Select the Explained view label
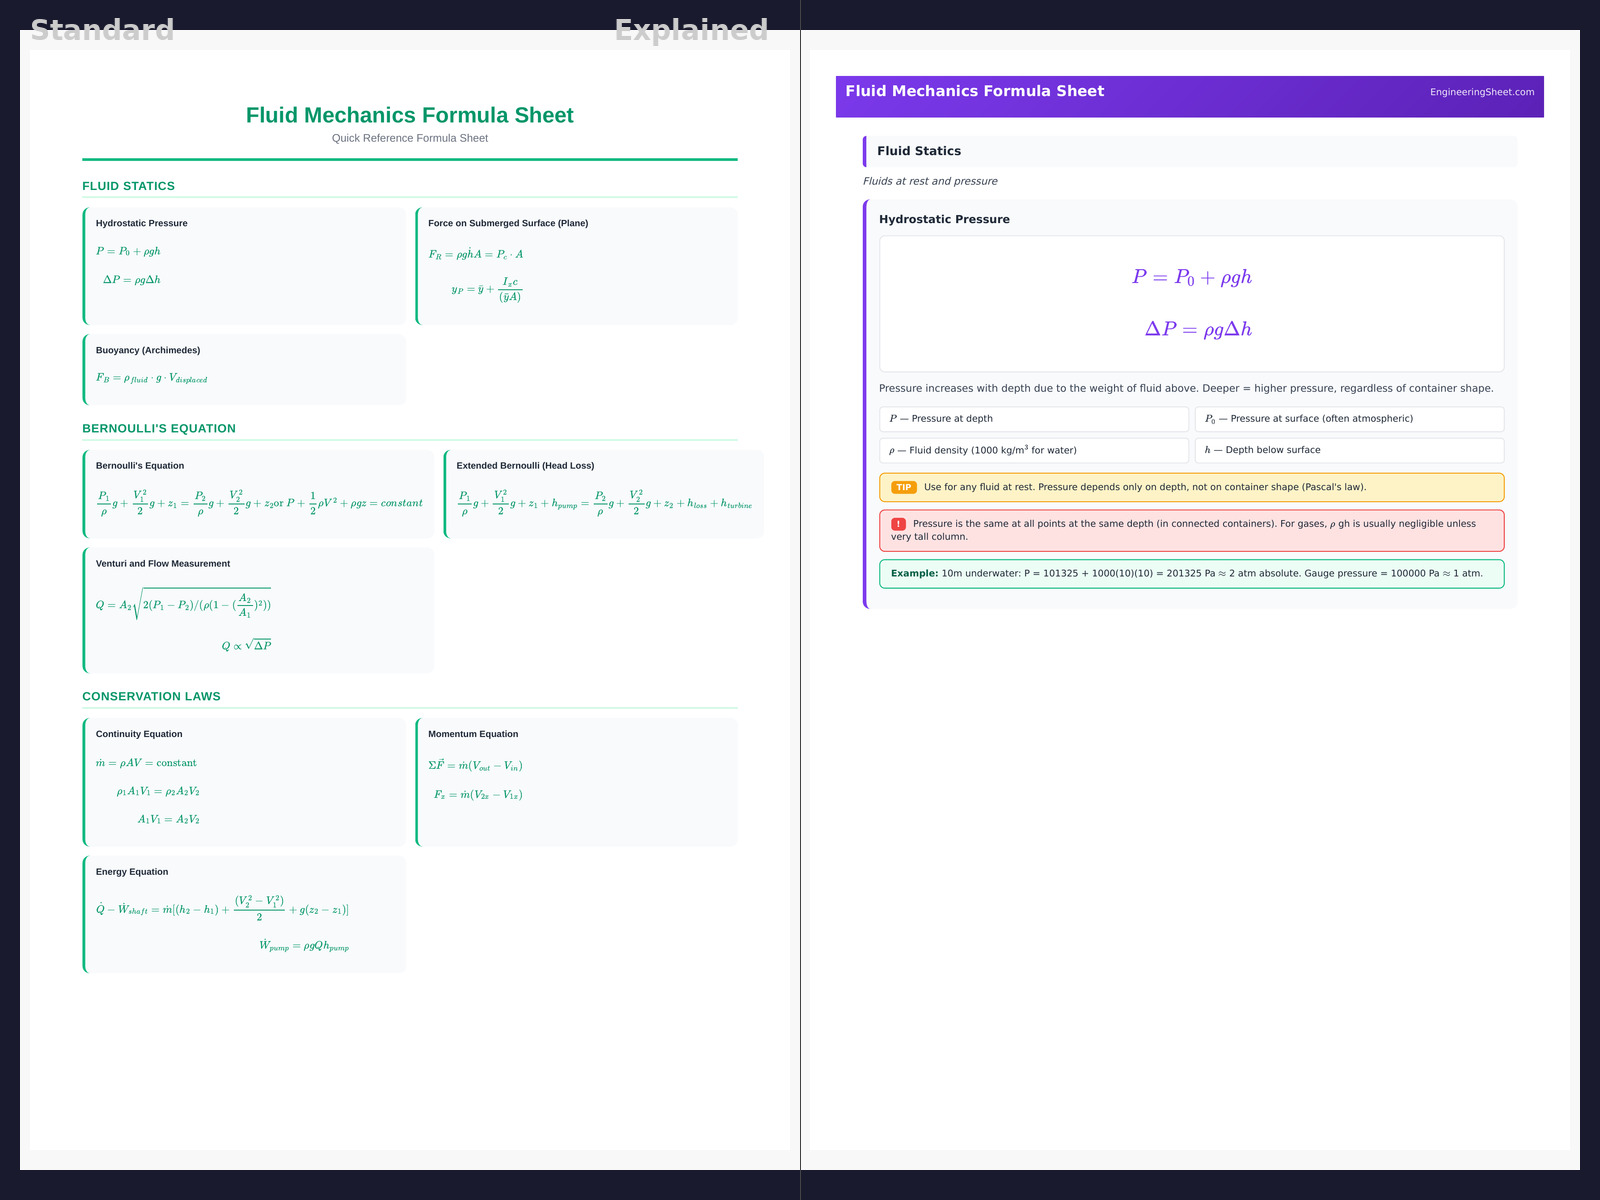This screenshot has width=1600, height=1200. tap(691, 30)
